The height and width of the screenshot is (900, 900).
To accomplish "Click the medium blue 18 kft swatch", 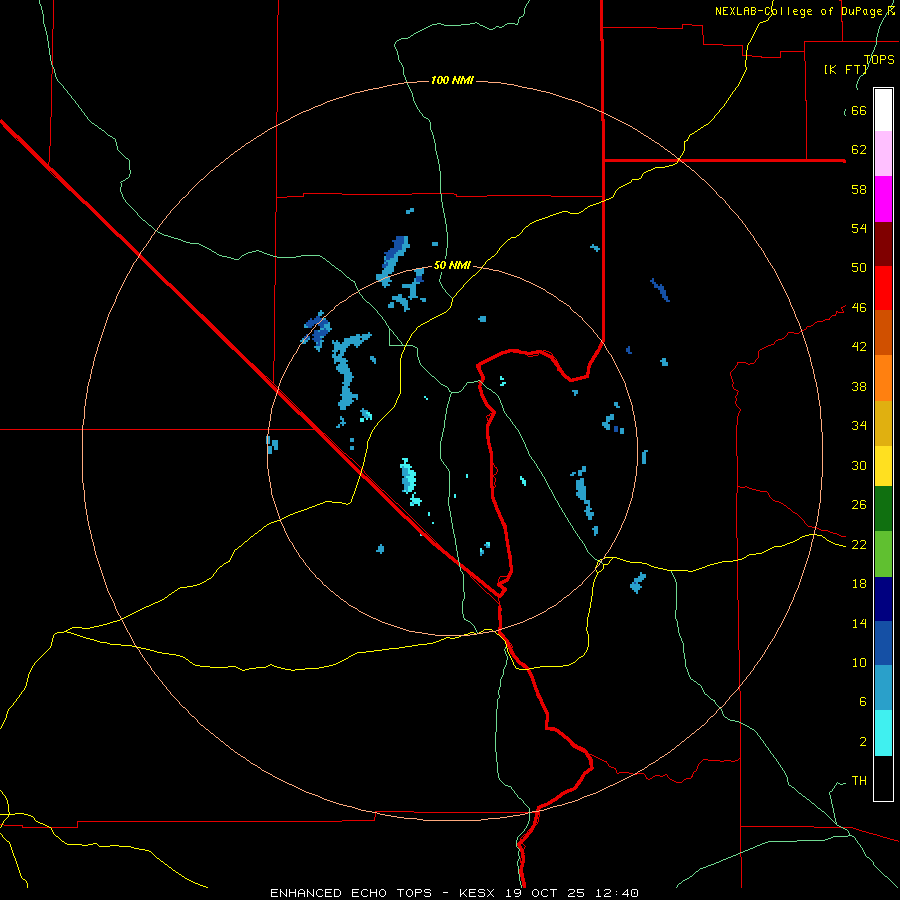I will (883, 643).
